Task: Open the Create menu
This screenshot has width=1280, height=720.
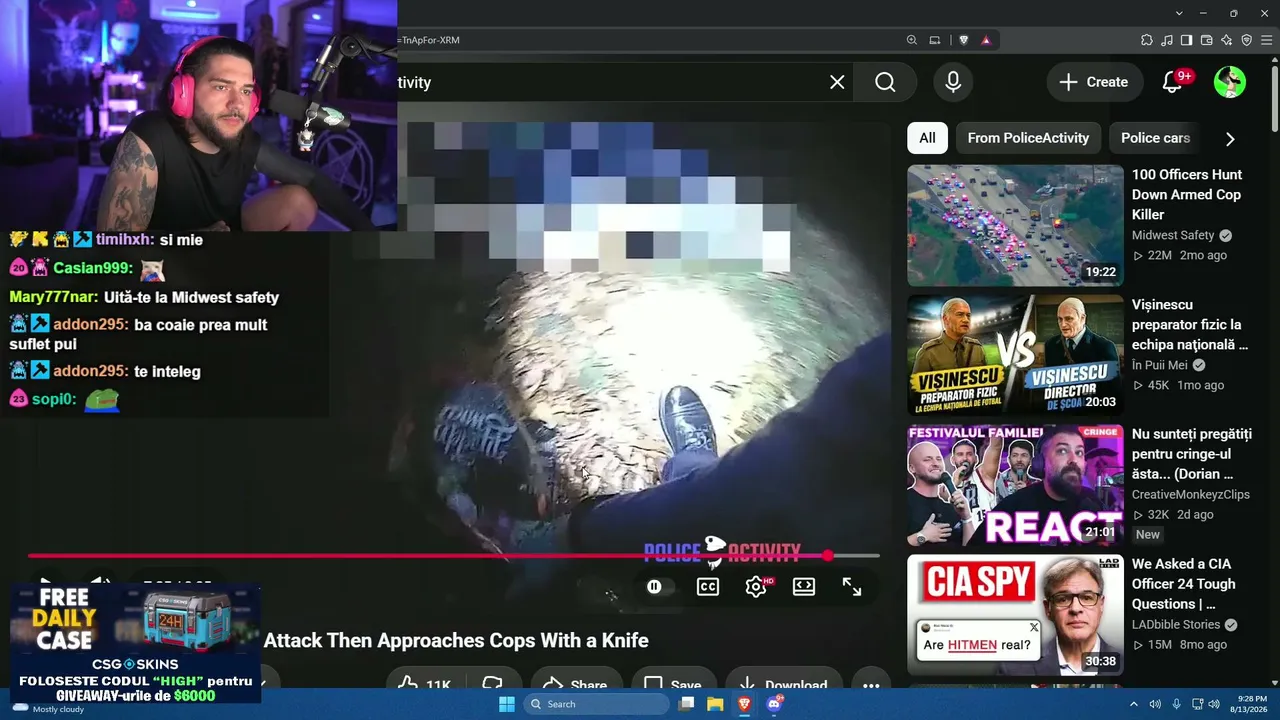Action: click(1094, 82)
